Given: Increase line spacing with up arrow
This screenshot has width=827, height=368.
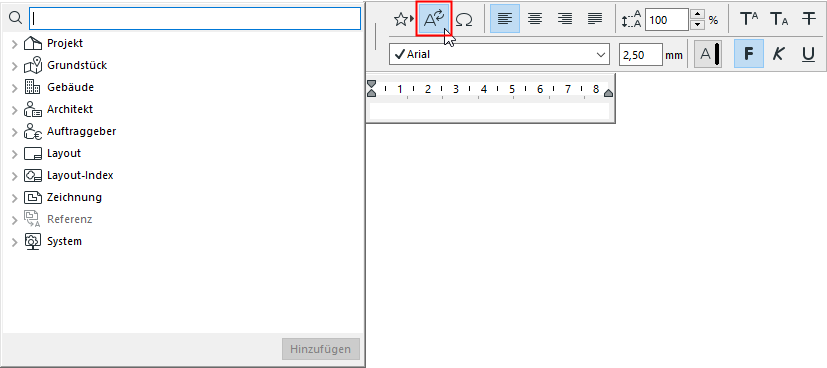Looking at the screenshot, I should click(x=698, y=14).
